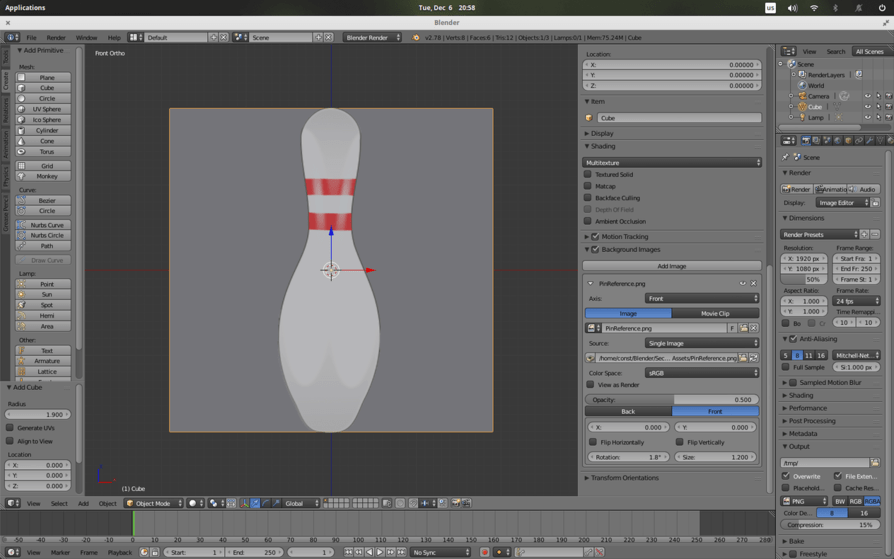This screenshot has width=894, height=559.
Task: Enable Flip Horizontally checkbox
Action: [593, 442]
